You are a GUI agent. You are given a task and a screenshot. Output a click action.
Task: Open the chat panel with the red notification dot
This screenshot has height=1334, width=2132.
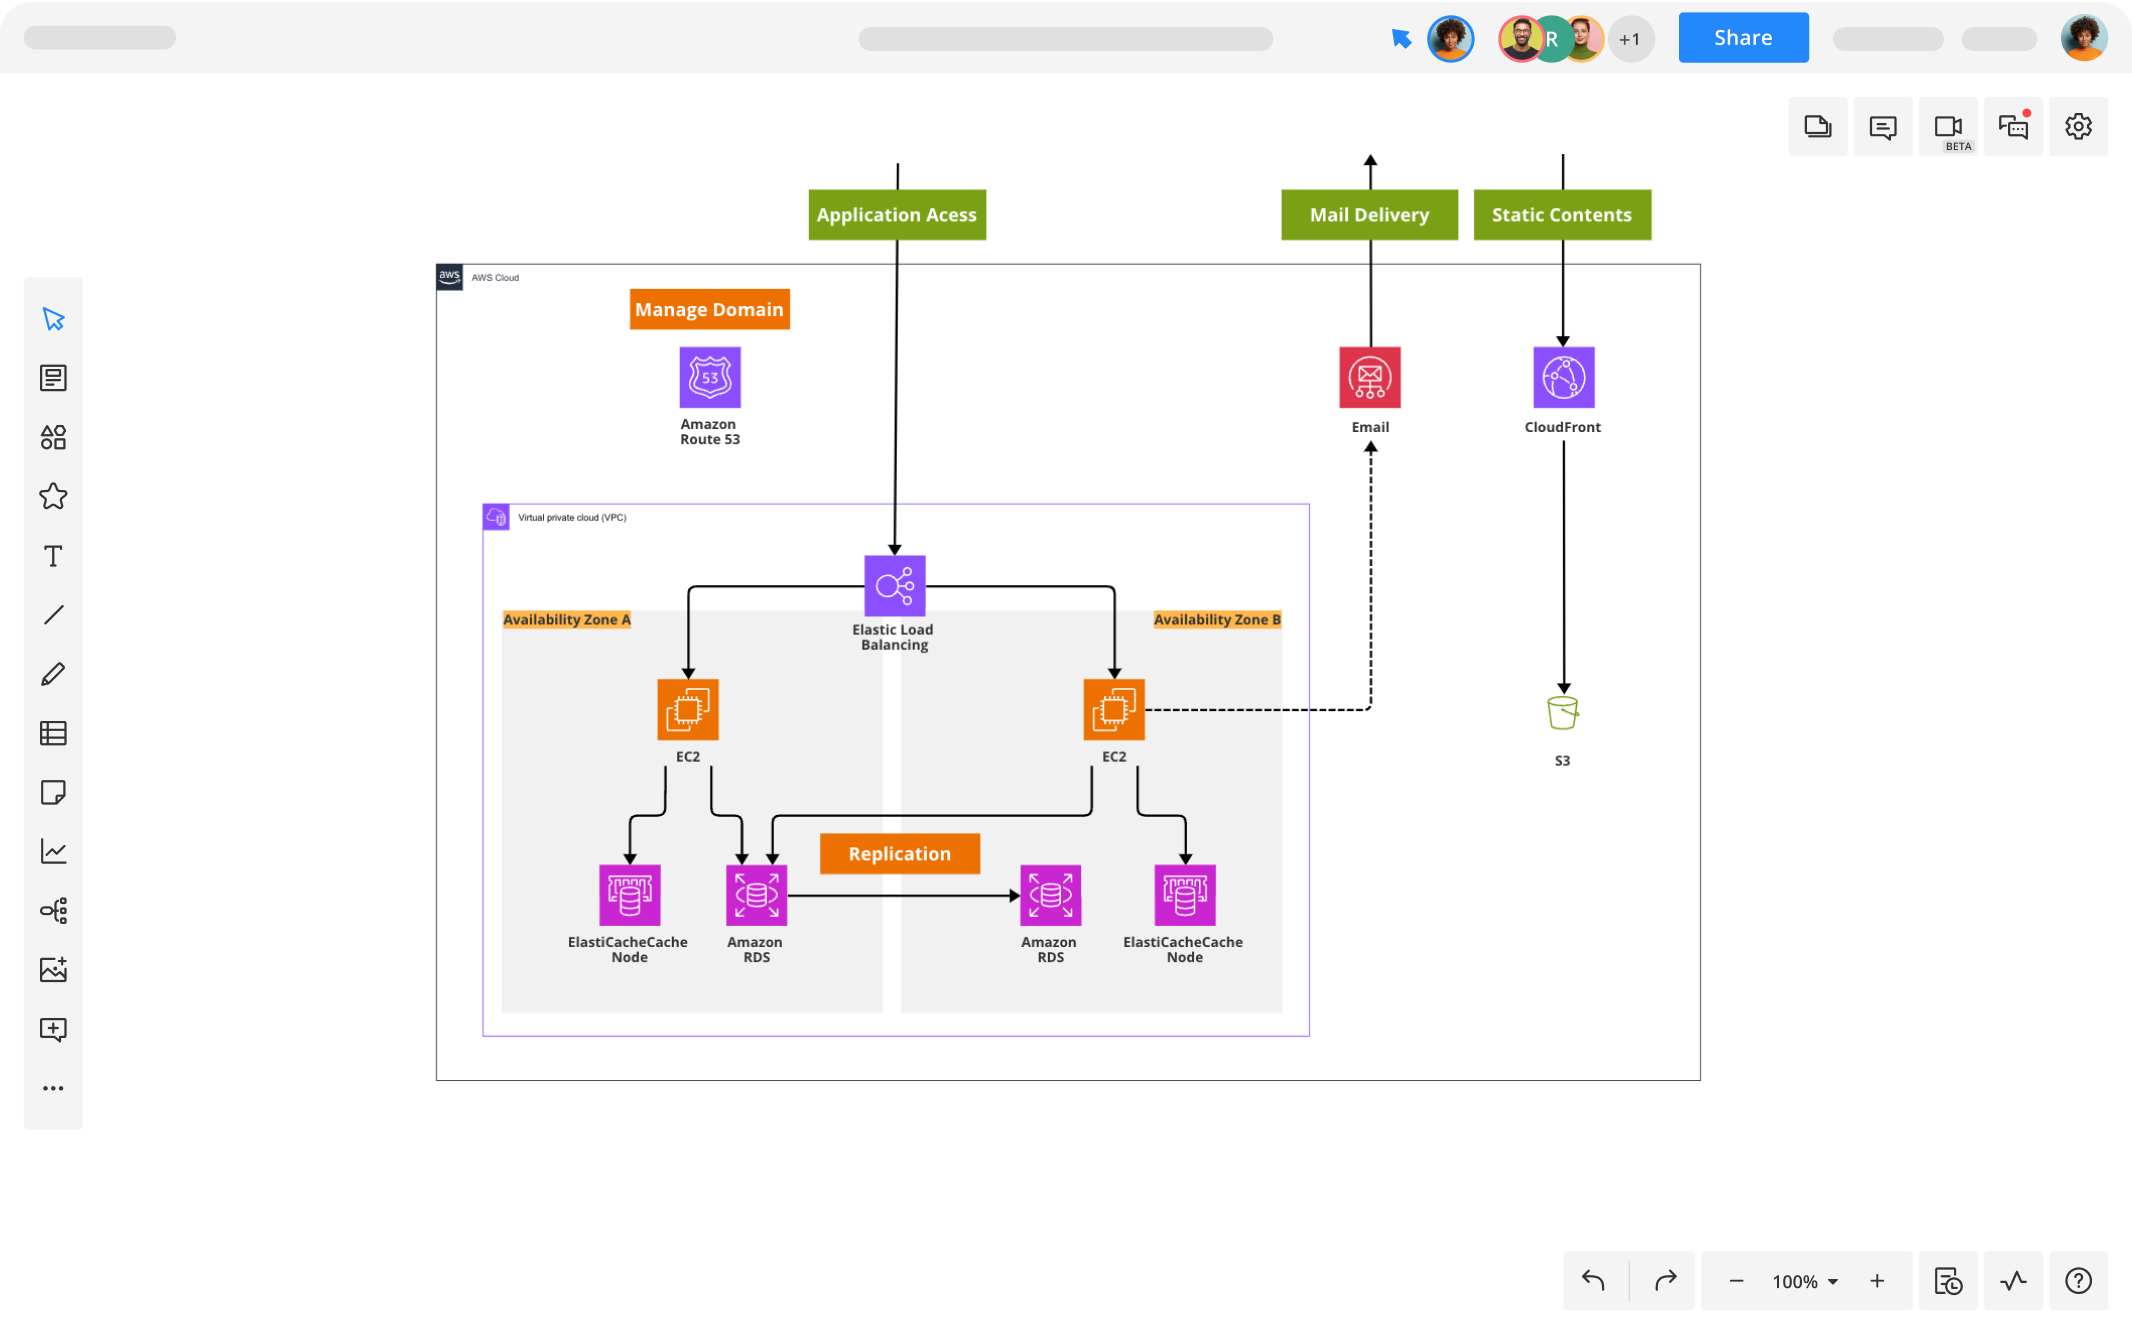point(2013,127)
